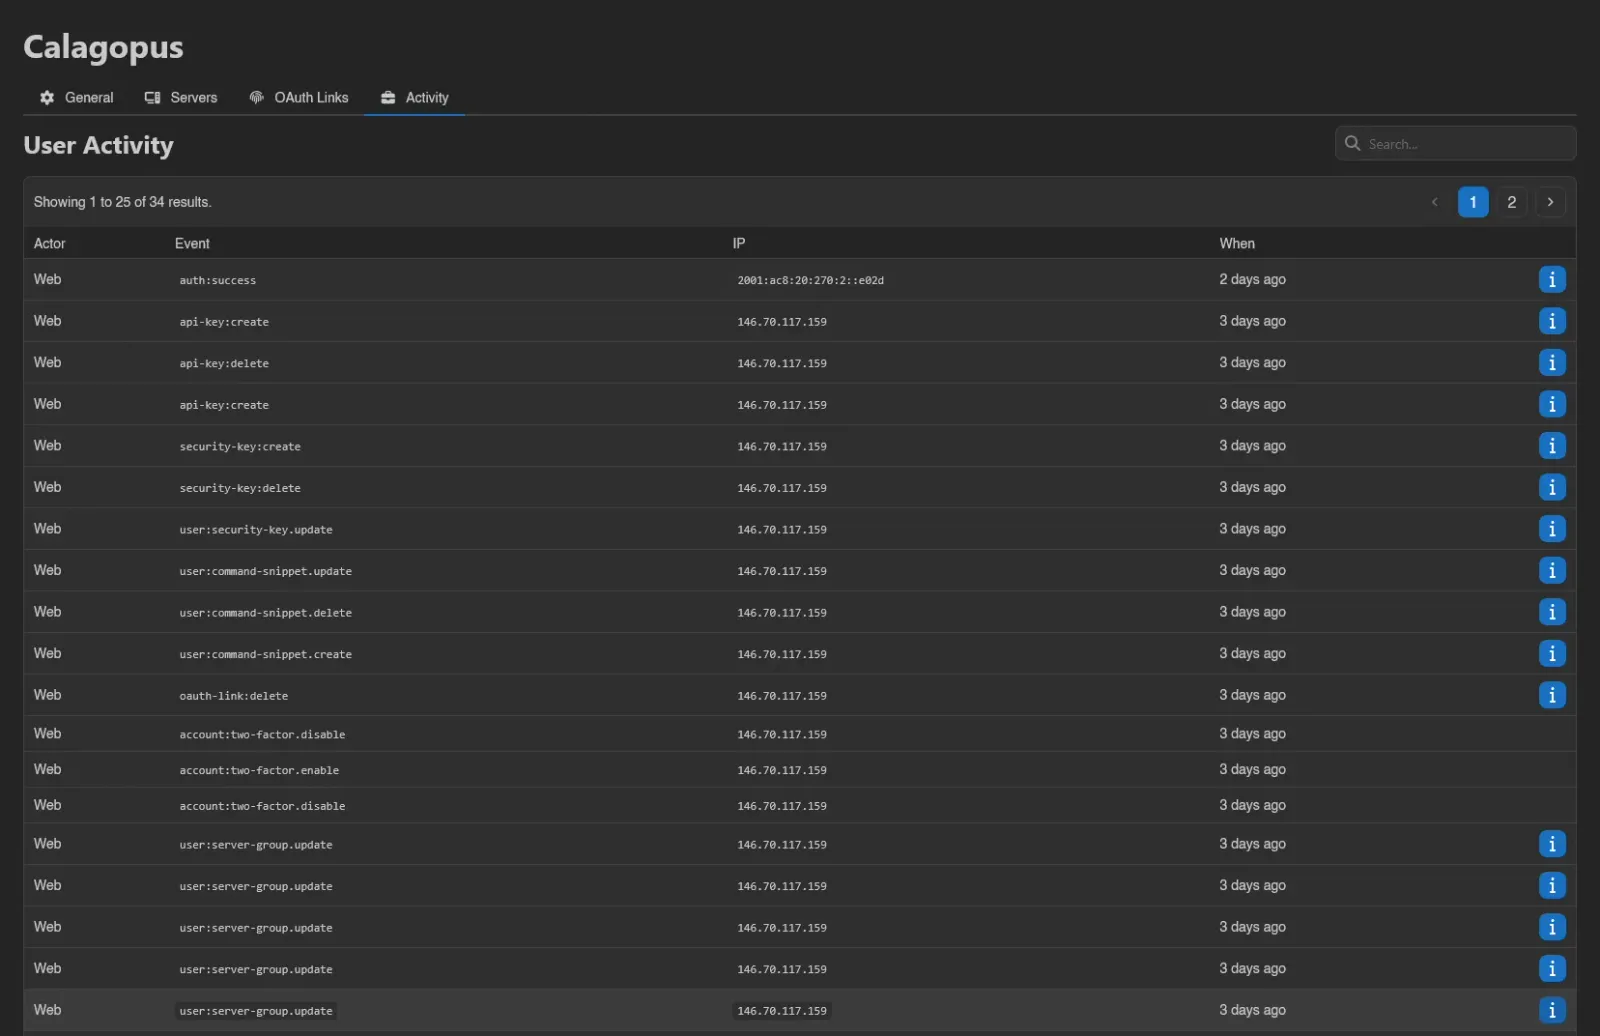
Task: Click user:command-snippet.update event name
Action: [266, 572]
